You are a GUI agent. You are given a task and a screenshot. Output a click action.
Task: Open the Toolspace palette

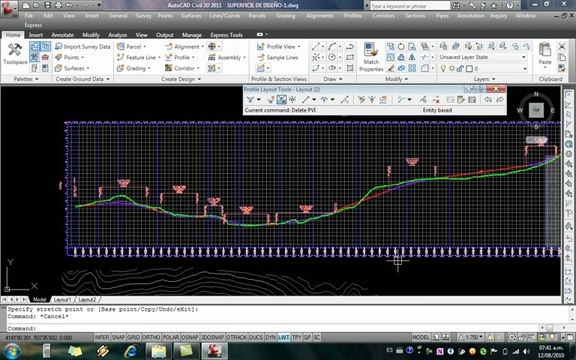coord(15,54)
